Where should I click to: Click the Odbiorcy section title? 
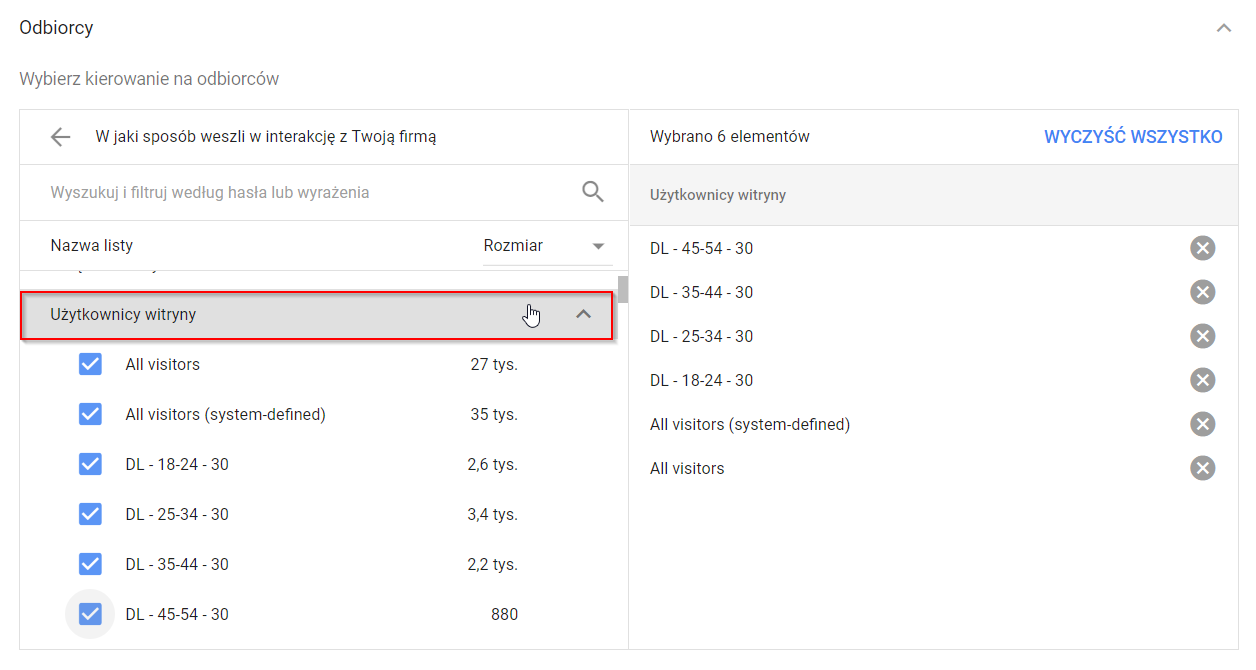point(56,28)
